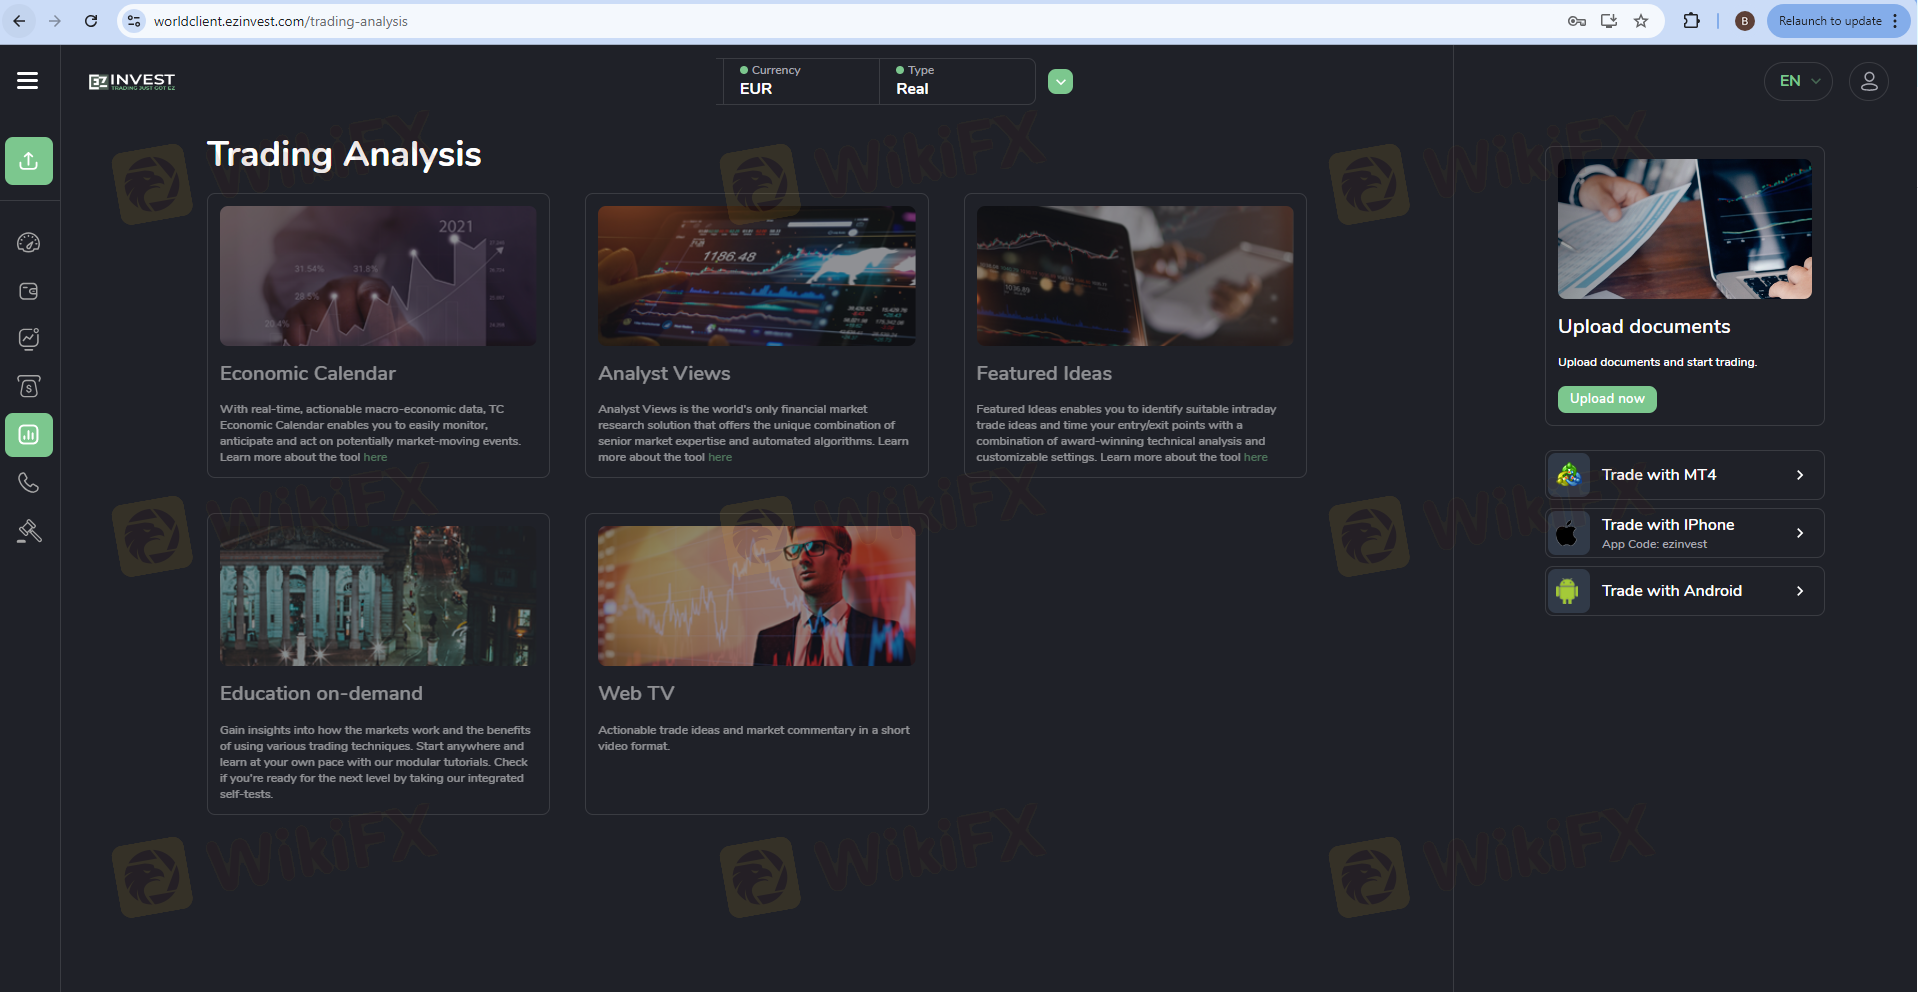Click the green upload icon in sidebar

pyautogui.click(x=29, y=161)
